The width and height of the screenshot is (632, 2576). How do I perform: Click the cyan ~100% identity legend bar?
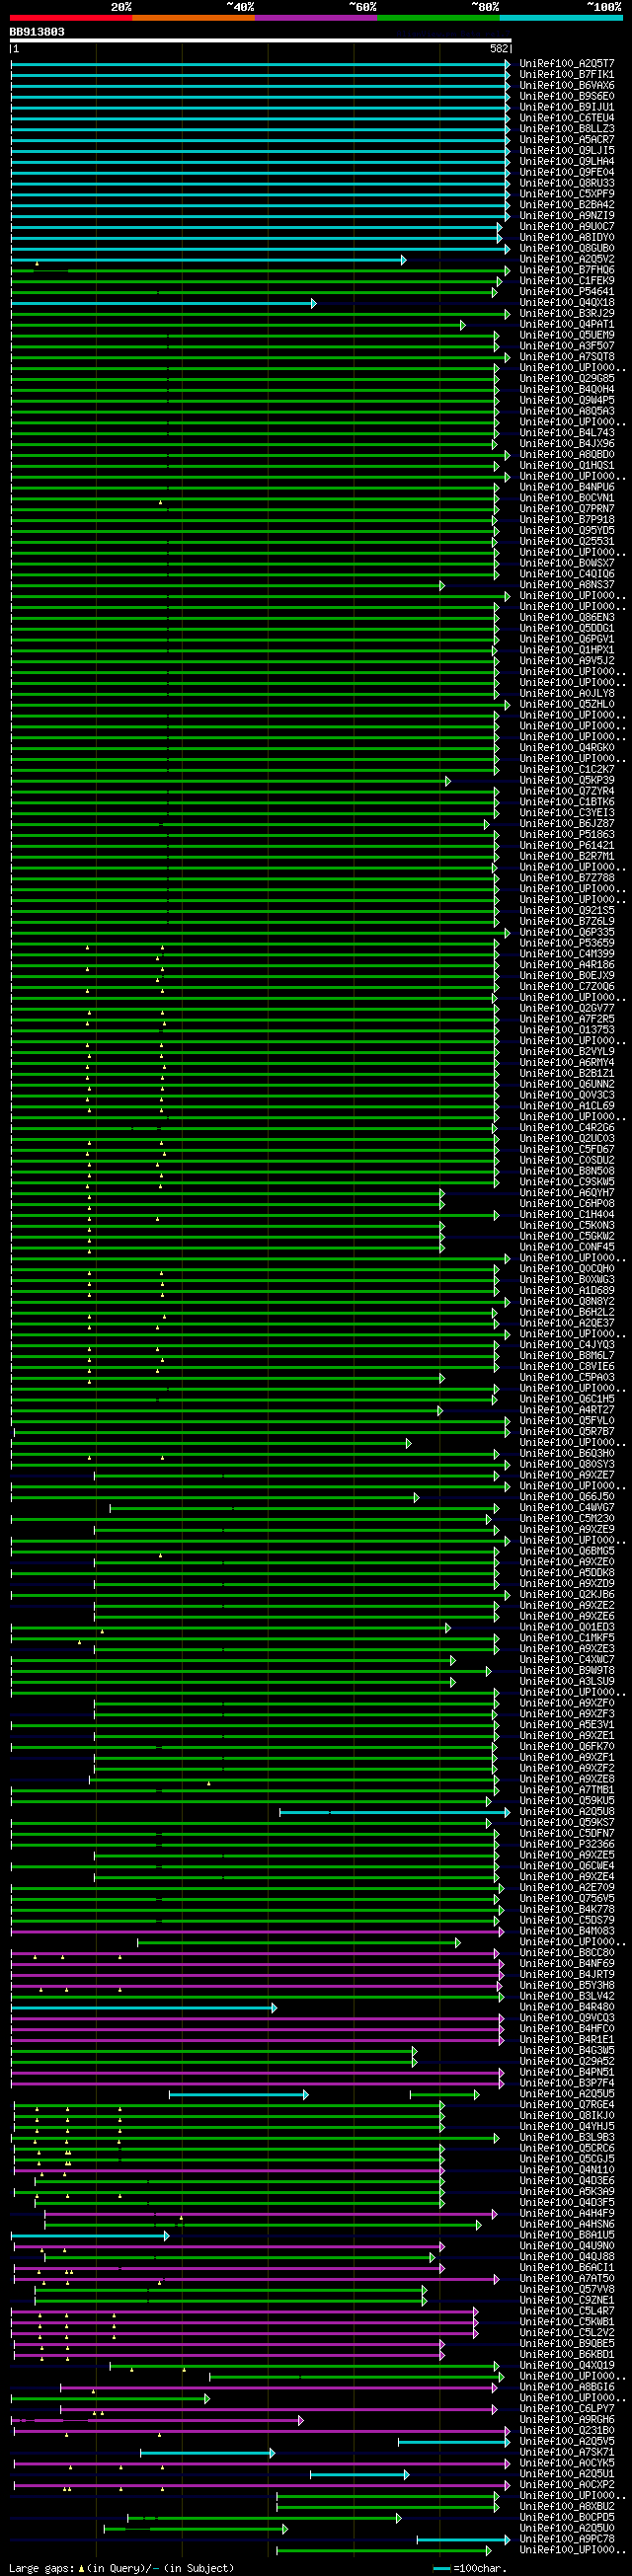point(561,17)
